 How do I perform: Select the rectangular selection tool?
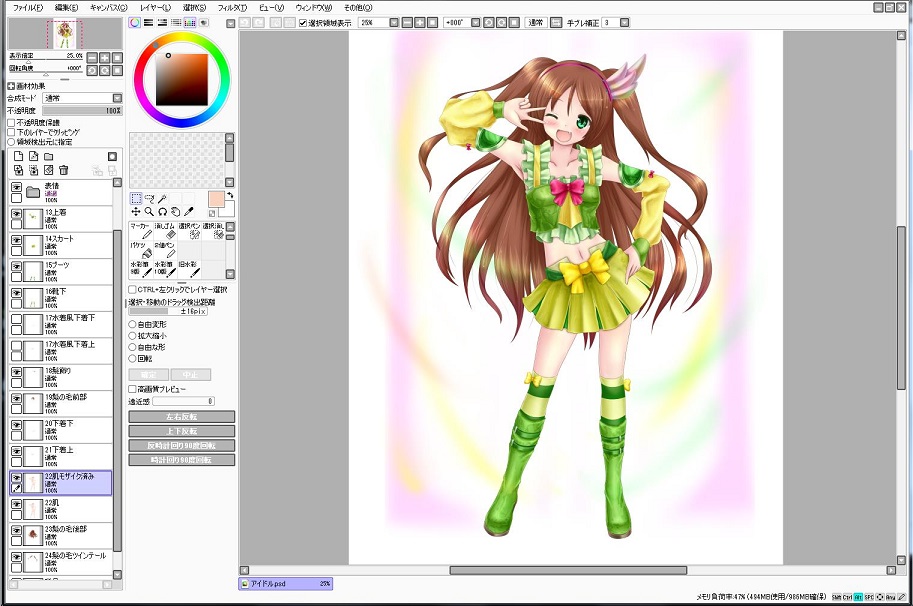[x=136, y=198]
